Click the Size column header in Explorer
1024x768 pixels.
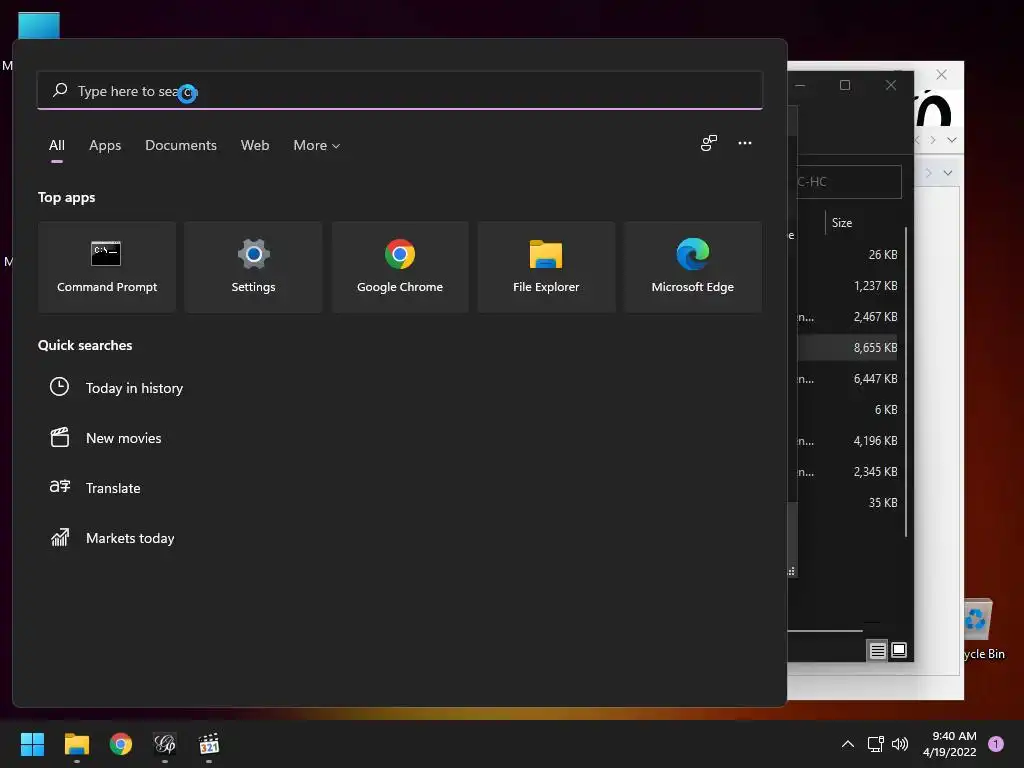pos(842,223)
